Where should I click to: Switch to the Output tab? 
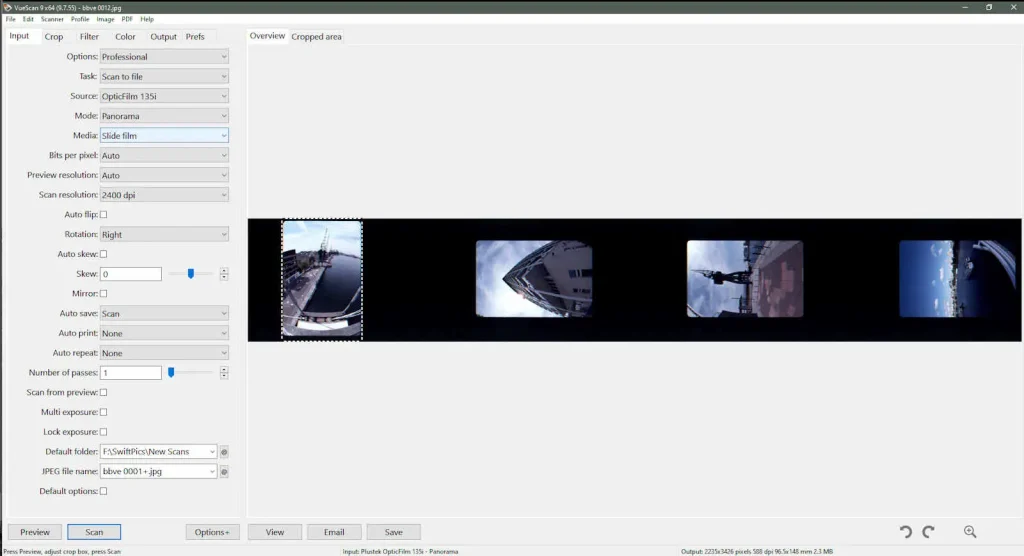pos(163,37)
